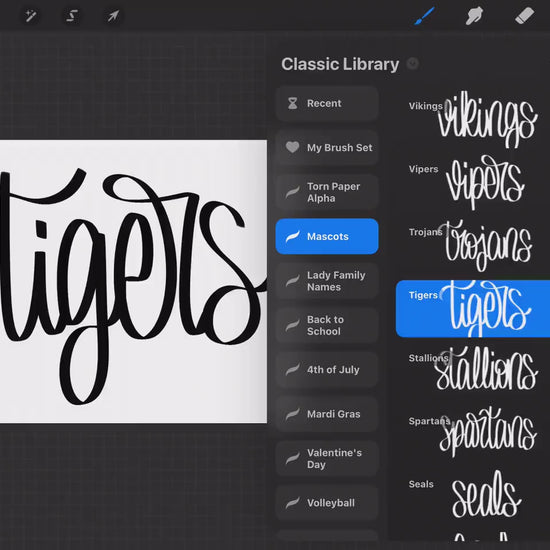Click the hourglass icon beside Recent
This screenshot has height=550, width=550.
[293, 103]
